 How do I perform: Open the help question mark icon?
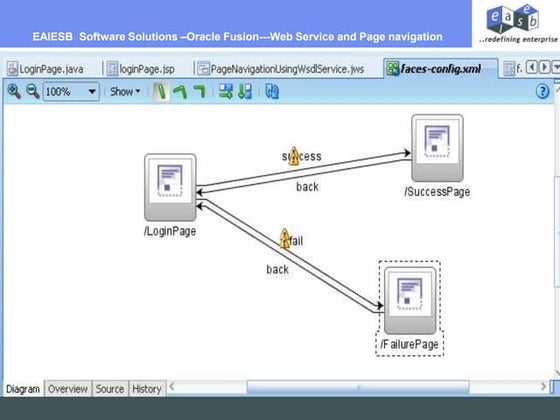pos(542,91)
